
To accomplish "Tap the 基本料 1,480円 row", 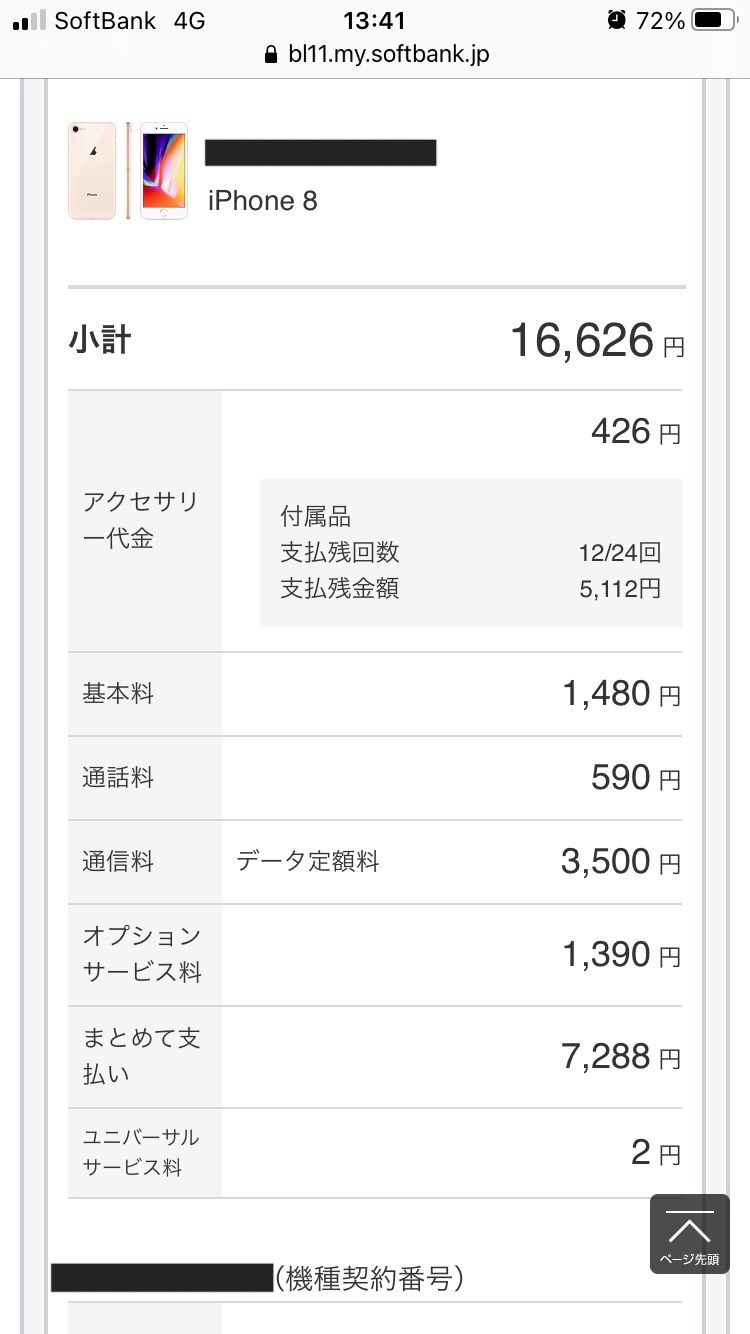I will click(376, 694).
